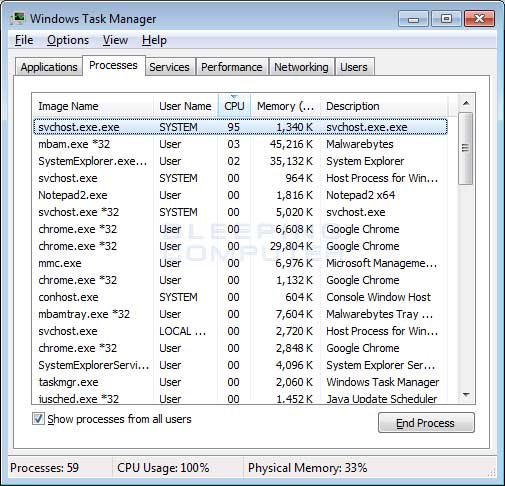This screenshot has height=486, width=505.
Task: Sort by Memory column header
Action: 286,106
